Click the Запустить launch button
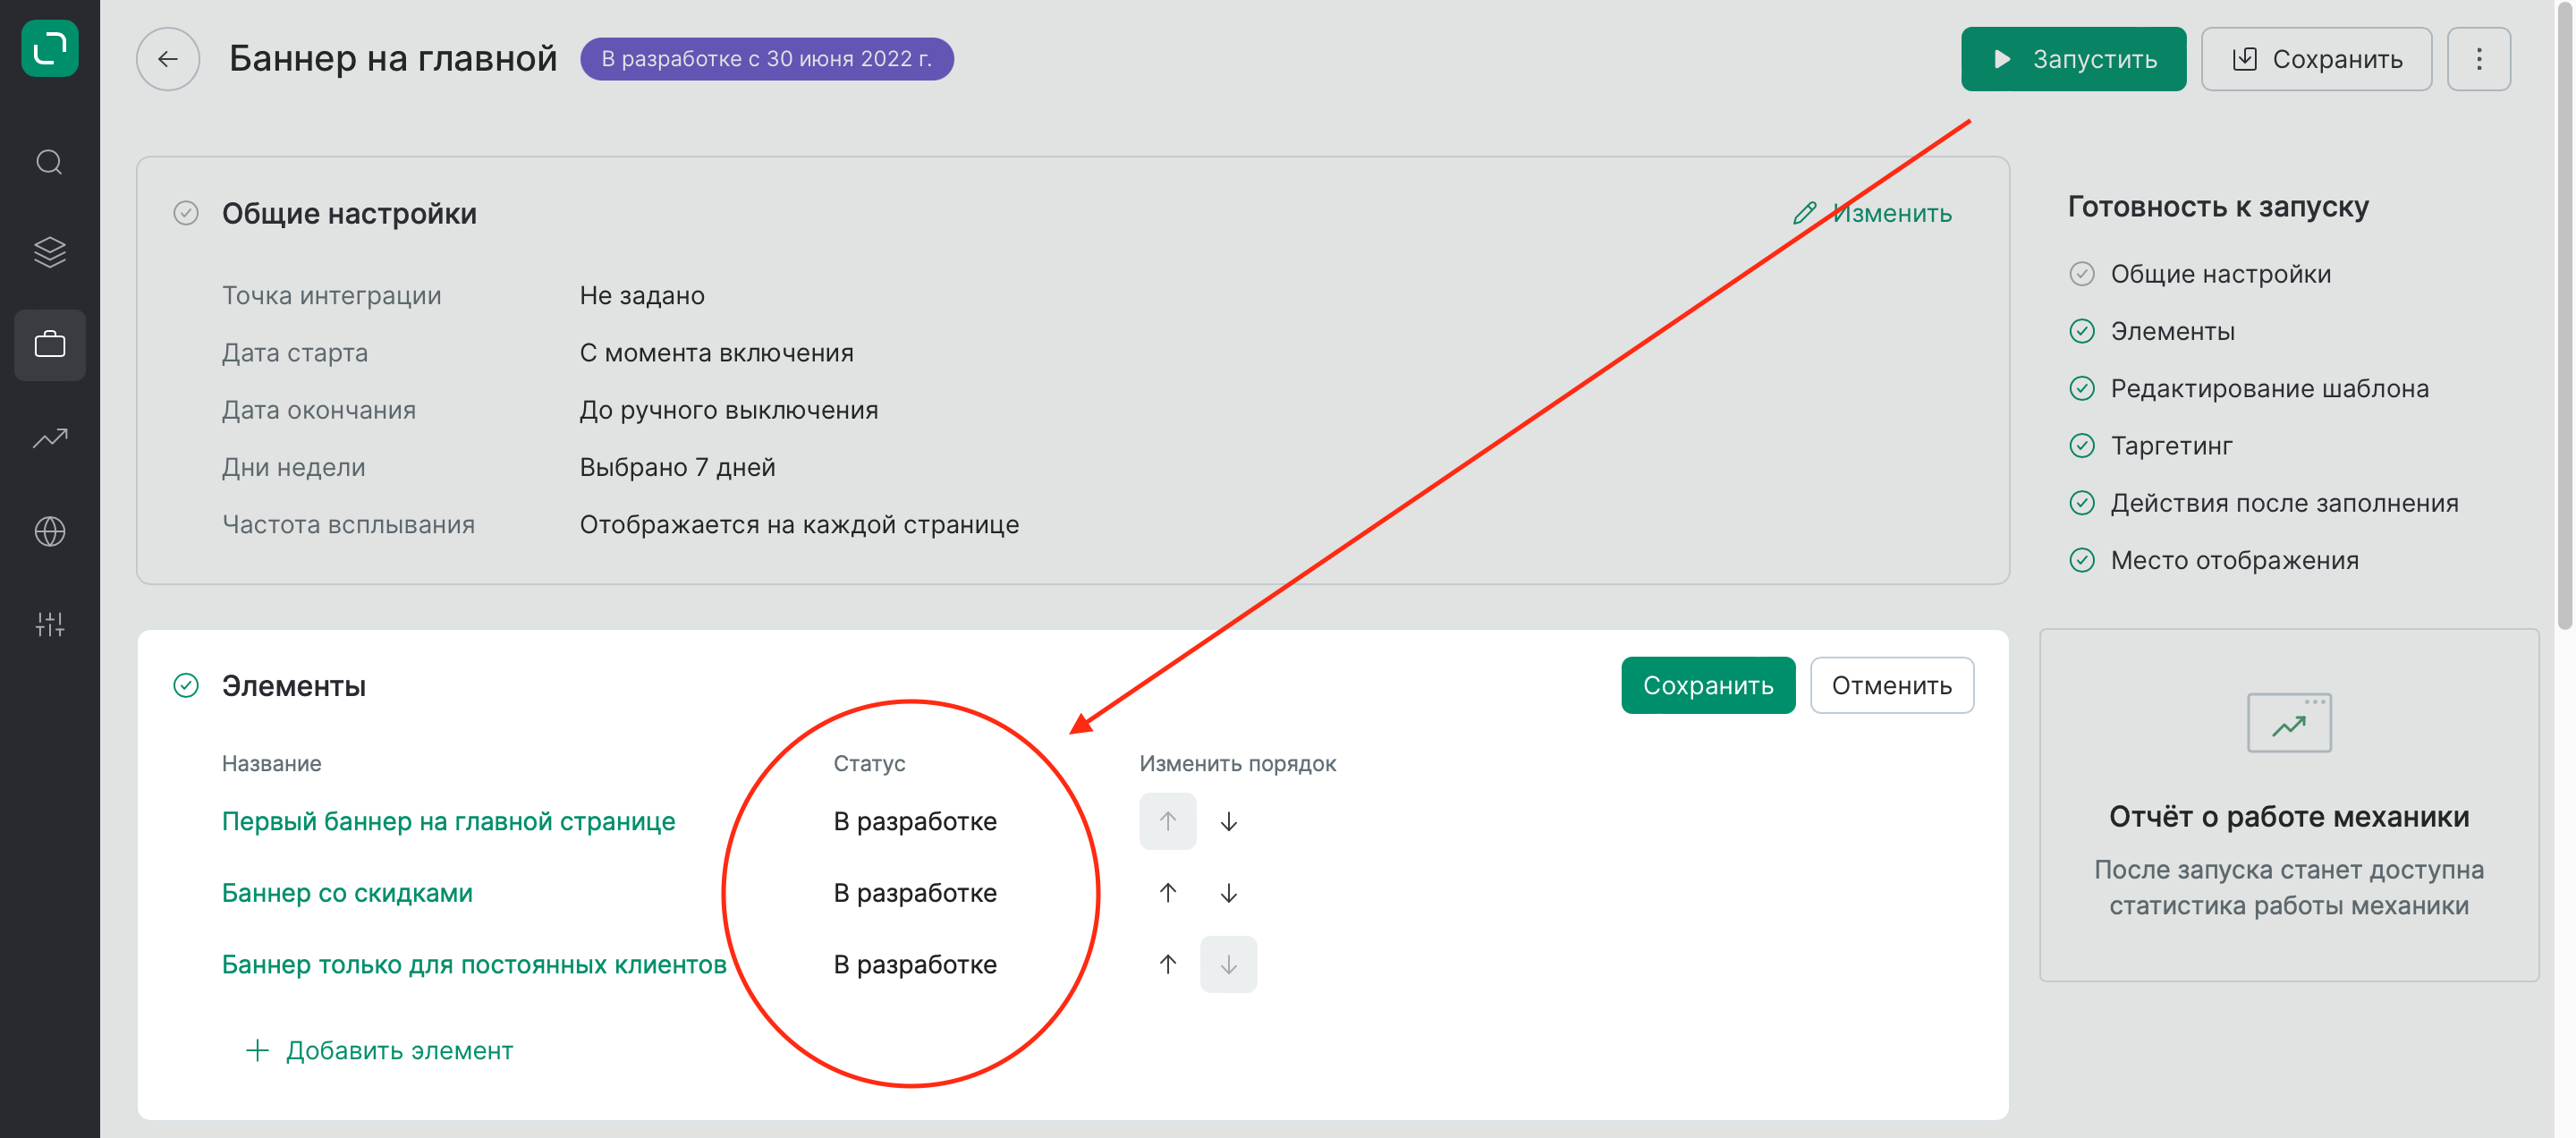 [x=2073, y=59]
